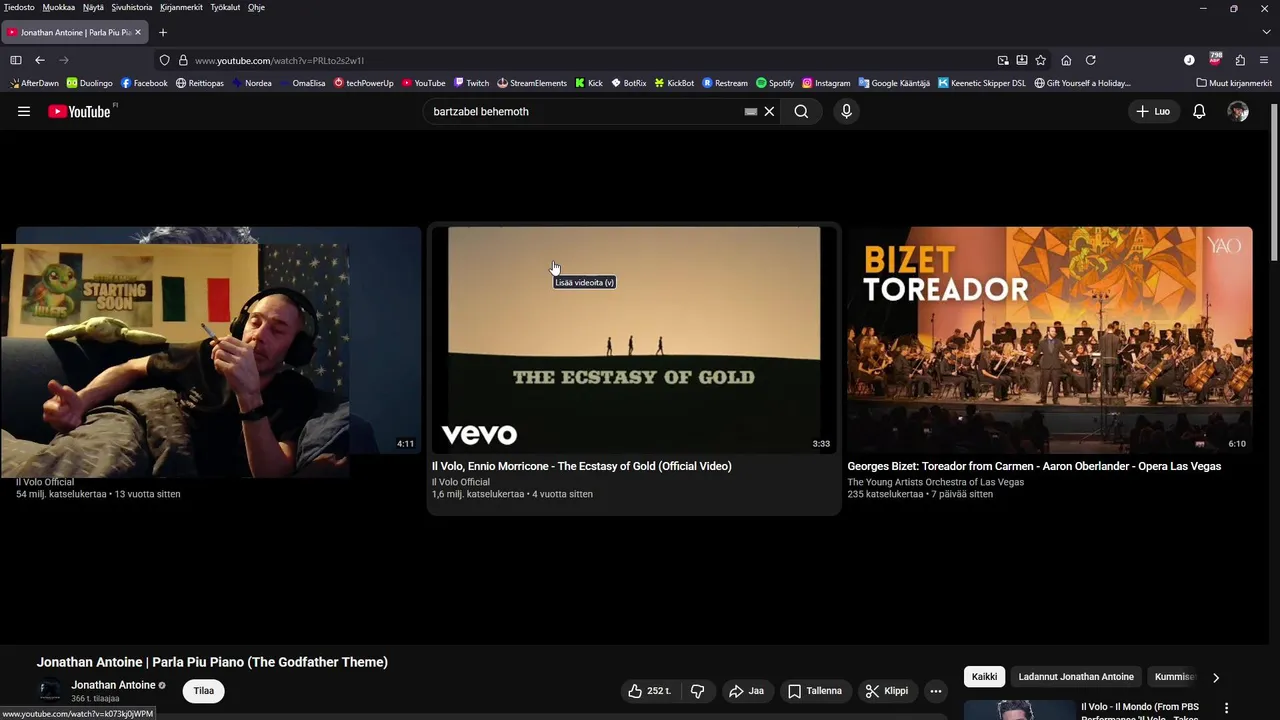Viewport: 1280px width, 720px height.
Task: Bookmark this page with the star icon
Action: tap(1041, 60)
